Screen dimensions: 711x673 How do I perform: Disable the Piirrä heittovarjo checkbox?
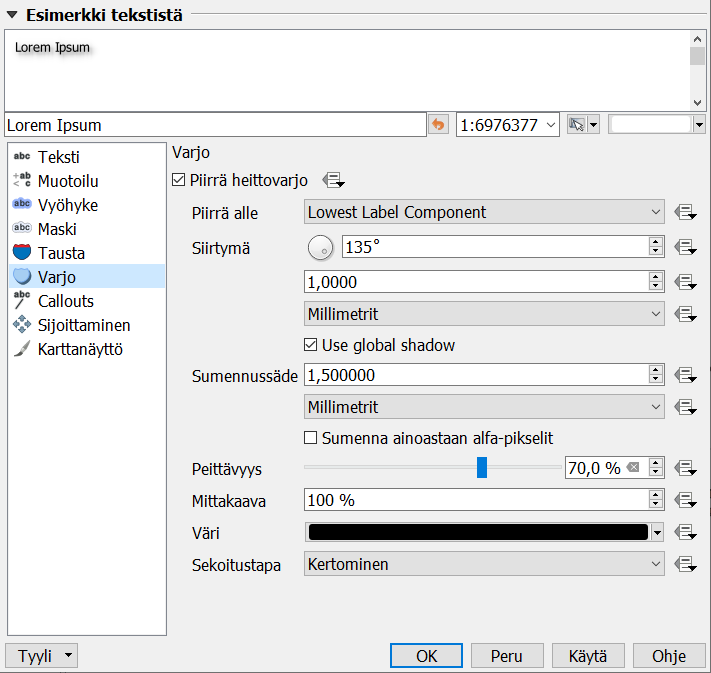179,180
